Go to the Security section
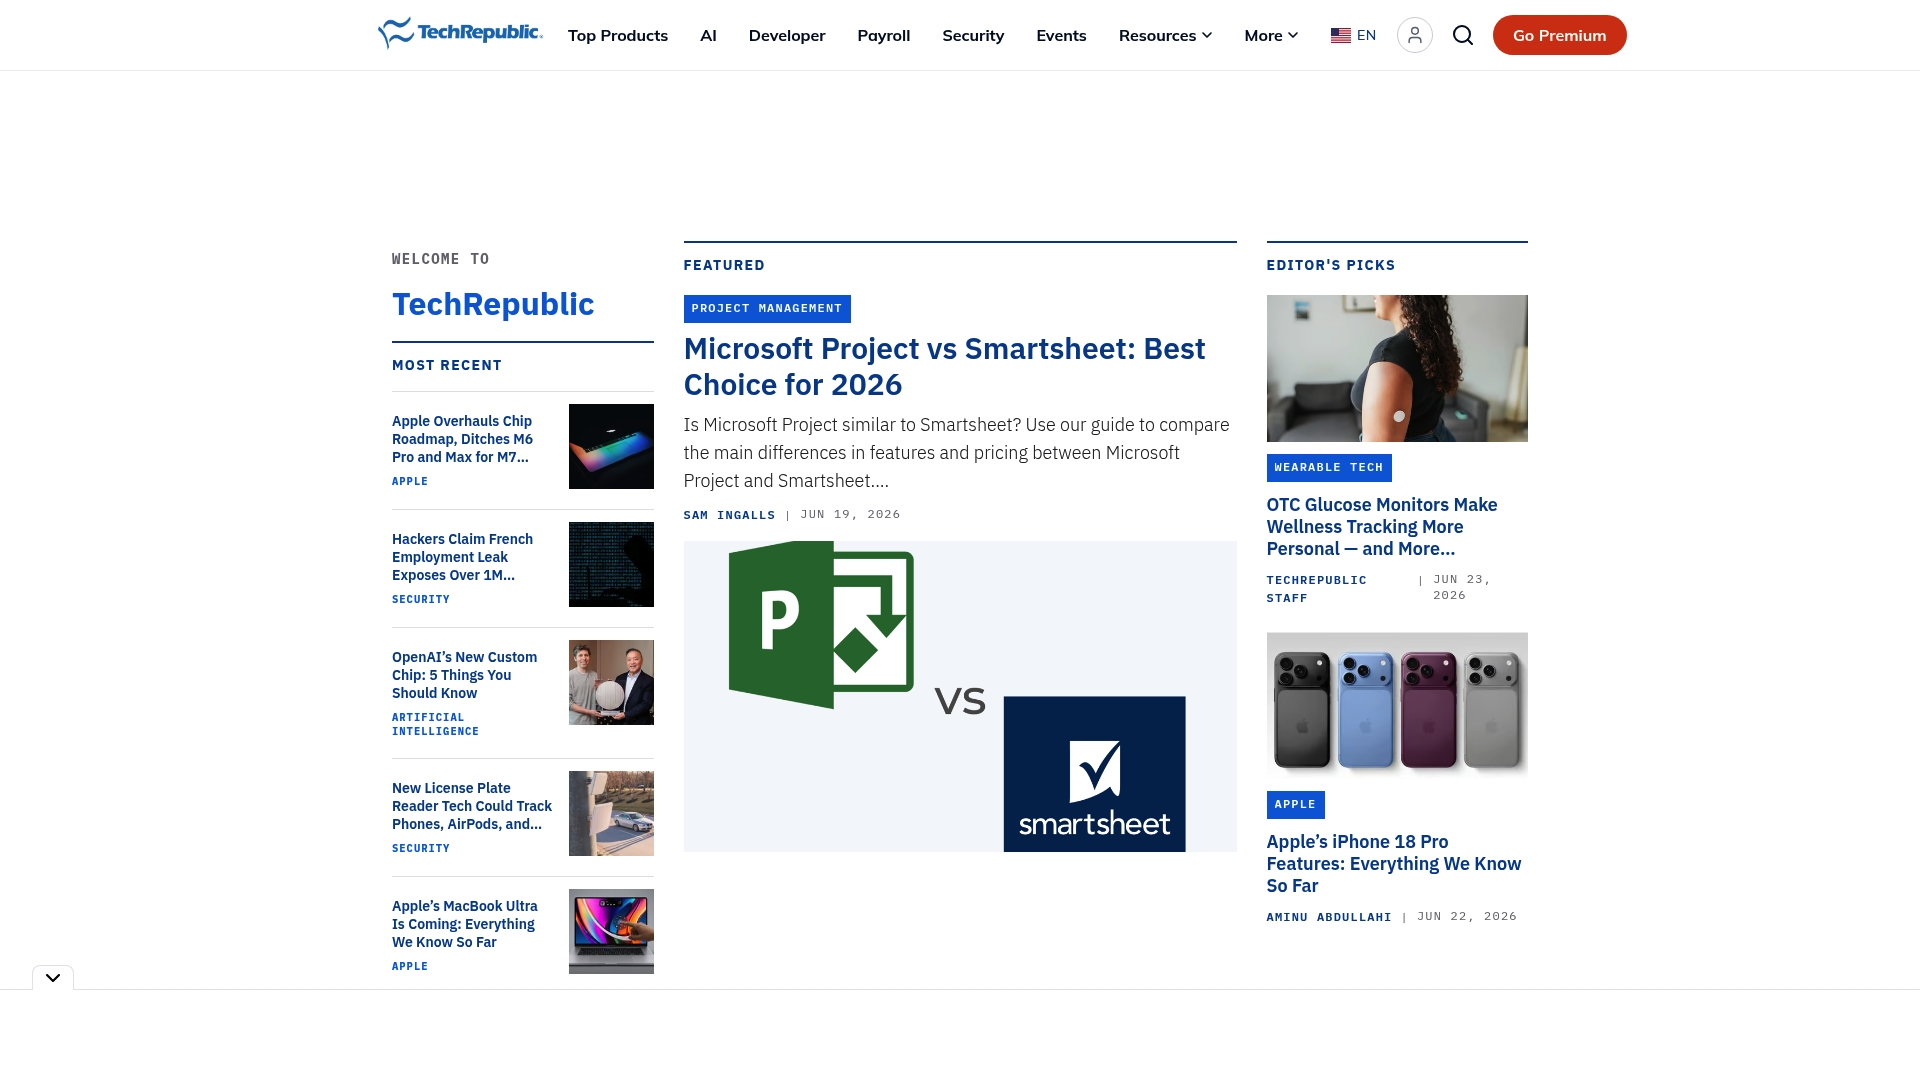 pyautogui.click(x=973, y=35)
